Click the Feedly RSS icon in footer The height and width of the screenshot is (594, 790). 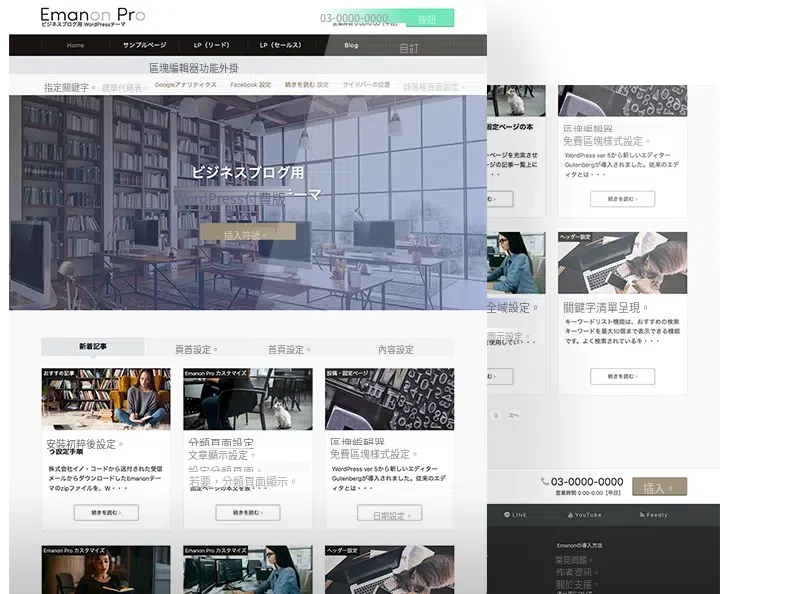coord(642,515)
